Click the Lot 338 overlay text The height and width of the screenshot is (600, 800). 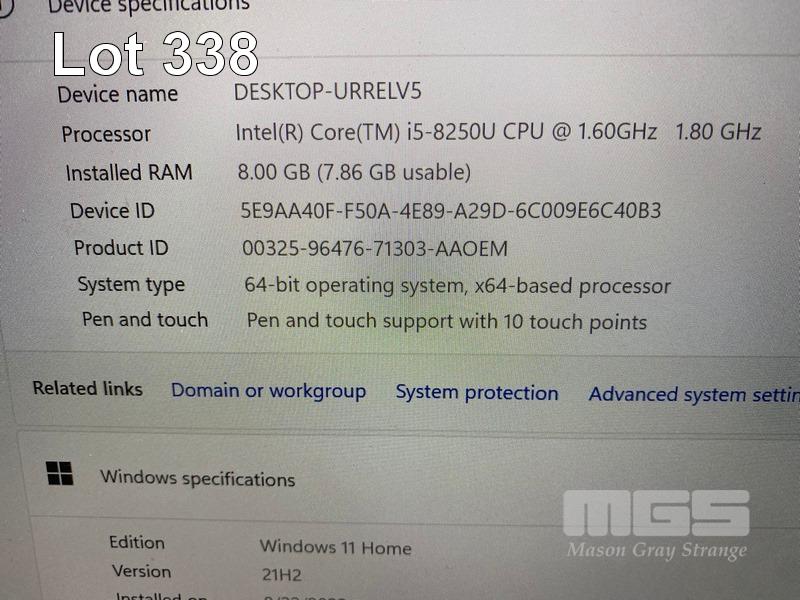tap(156, 54)
